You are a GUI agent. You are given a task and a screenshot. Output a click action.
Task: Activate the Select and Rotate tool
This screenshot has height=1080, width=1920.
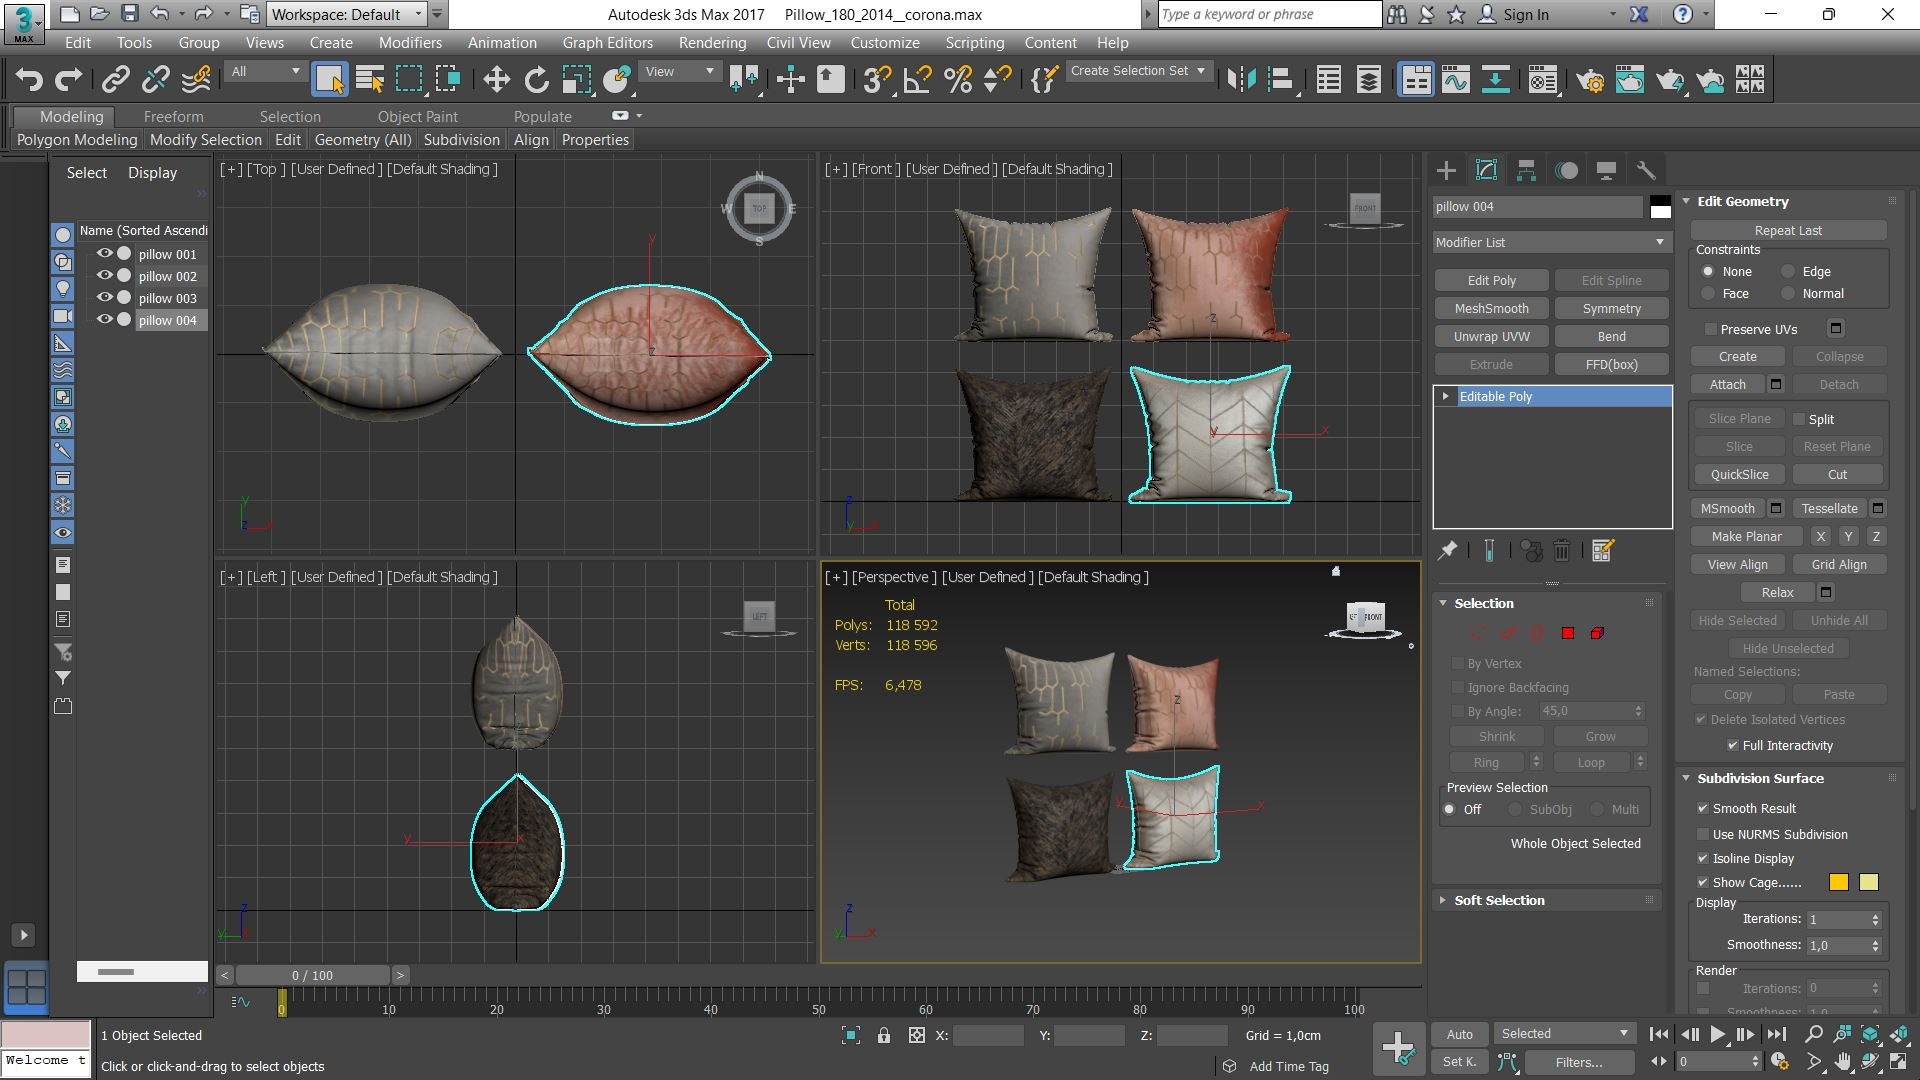click(x=537, y=80)
